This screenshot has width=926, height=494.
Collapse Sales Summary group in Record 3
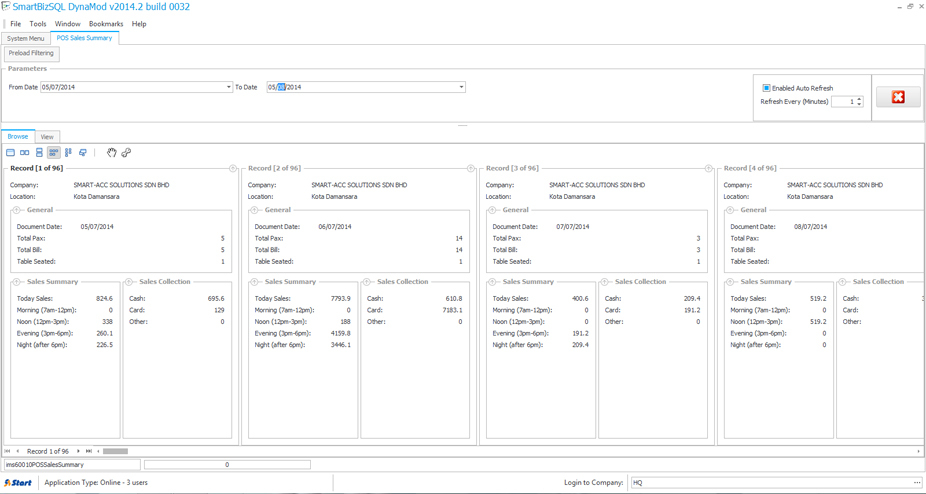[x=493, y=282]
